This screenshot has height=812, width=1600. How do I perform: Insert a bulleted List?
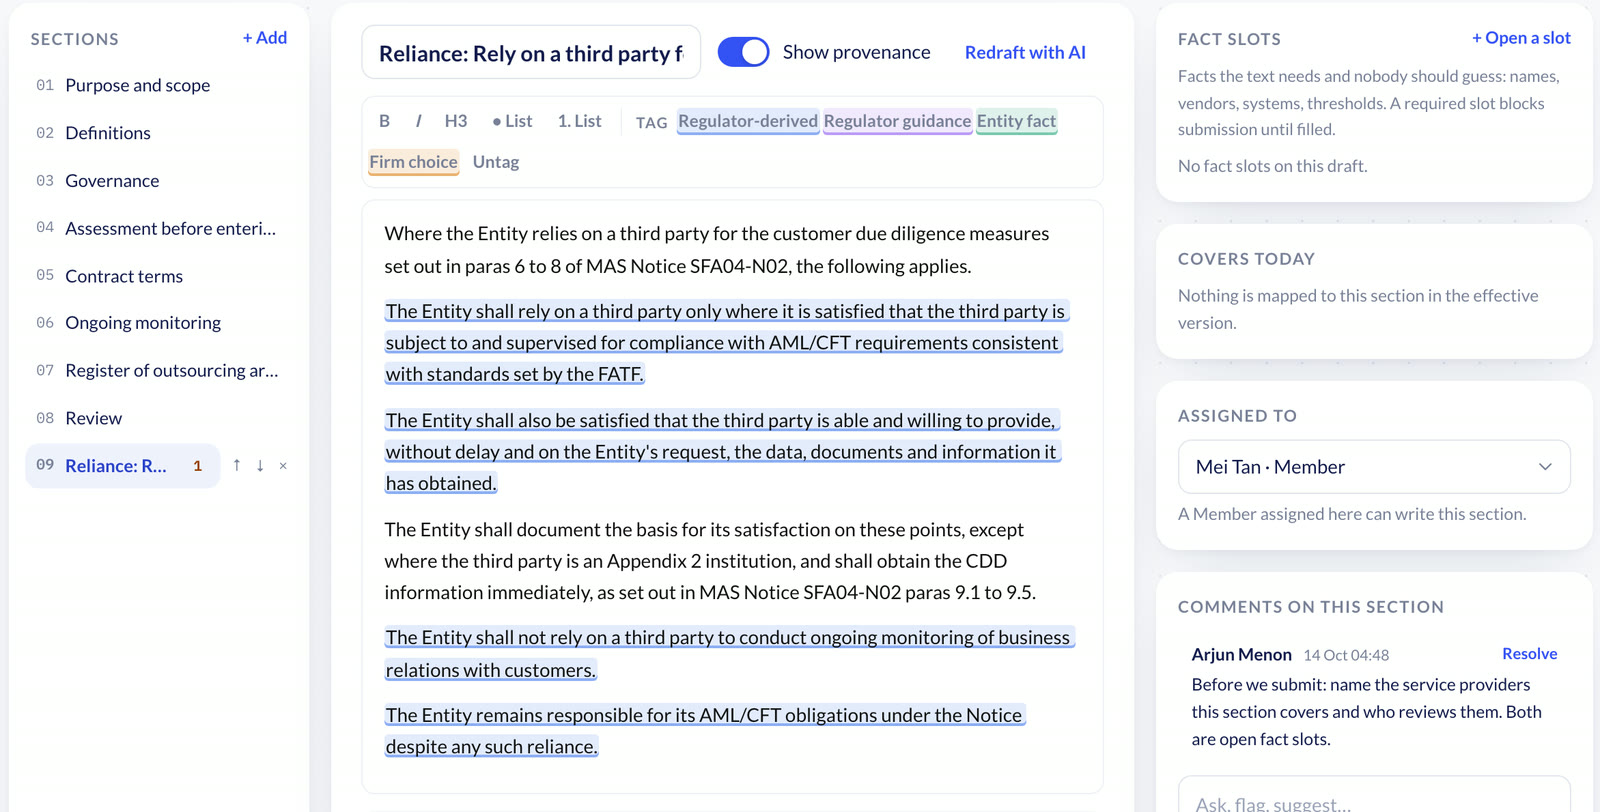[512, 121]
